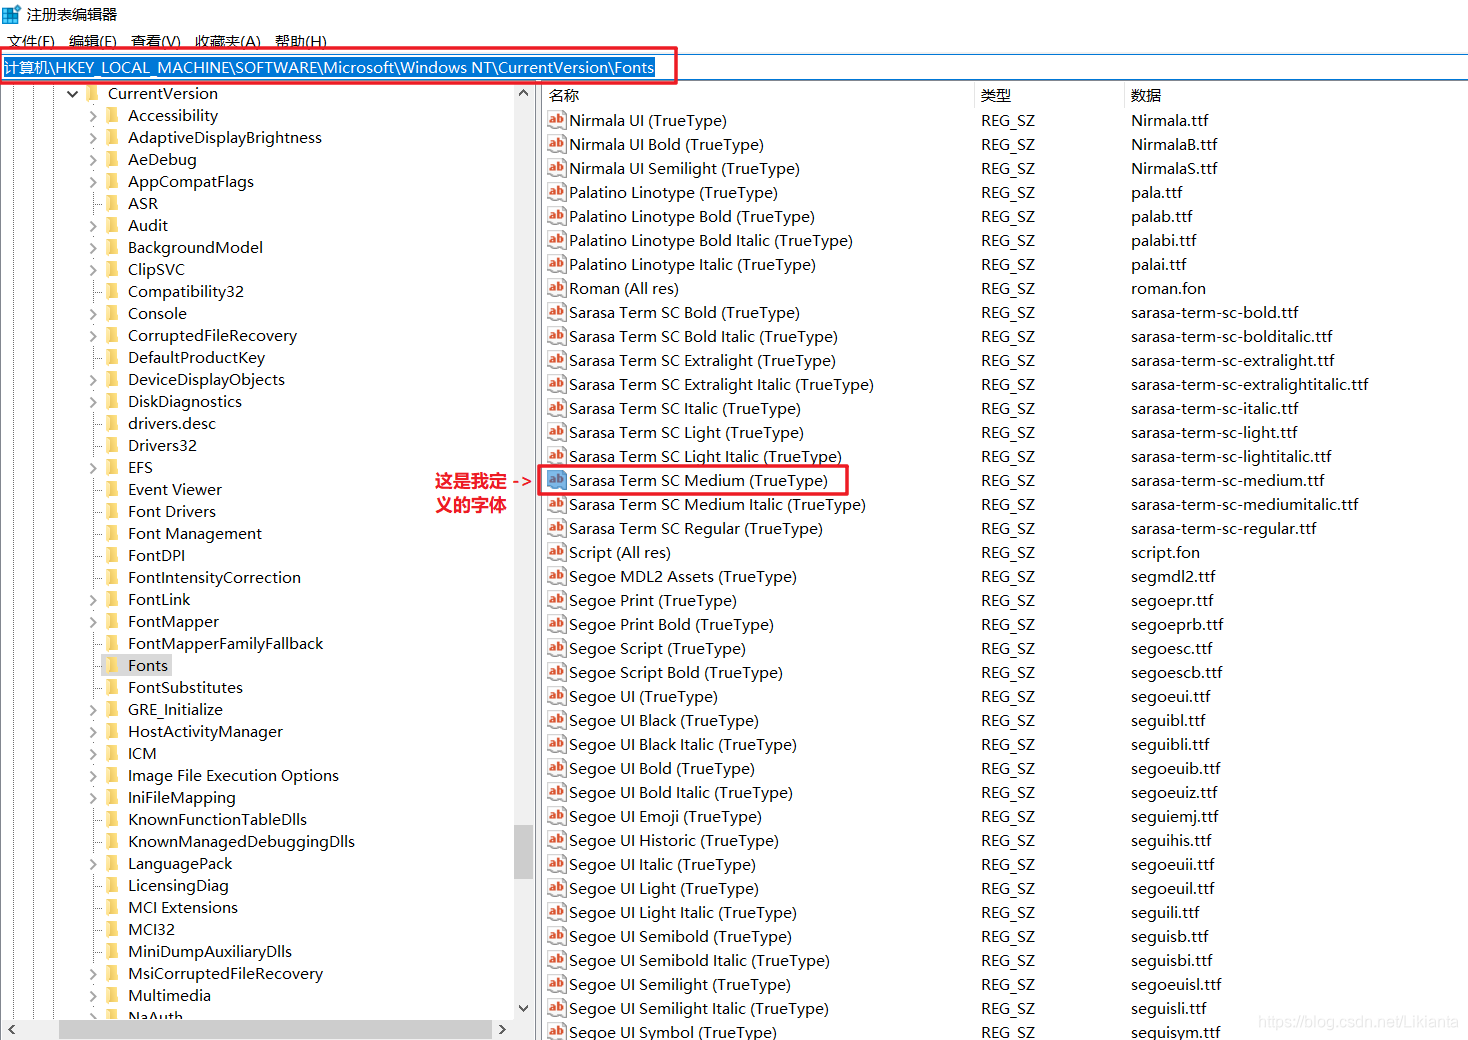
Task: Click the folder icon of the LanguagePack key
Action: 113,863
